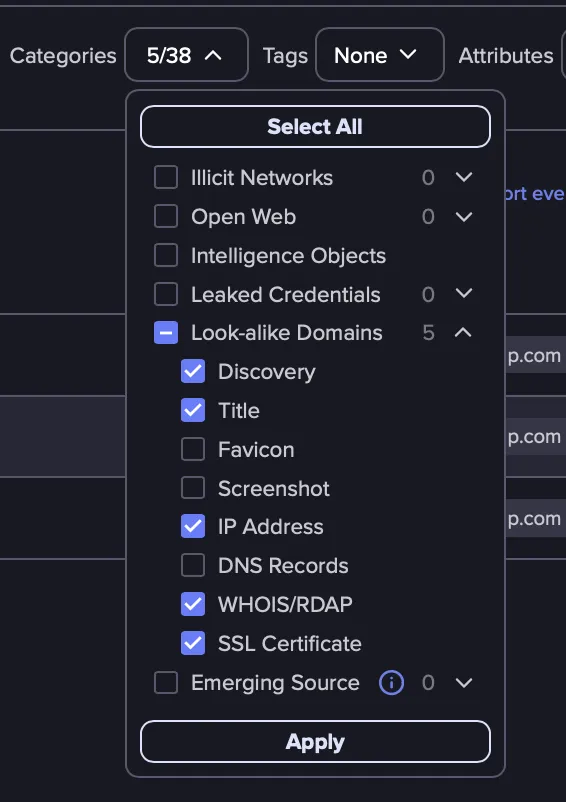Collapse the Look-alike Domains group
The width and height of the screenshot is (566, 802).
(x=463, y=332)
